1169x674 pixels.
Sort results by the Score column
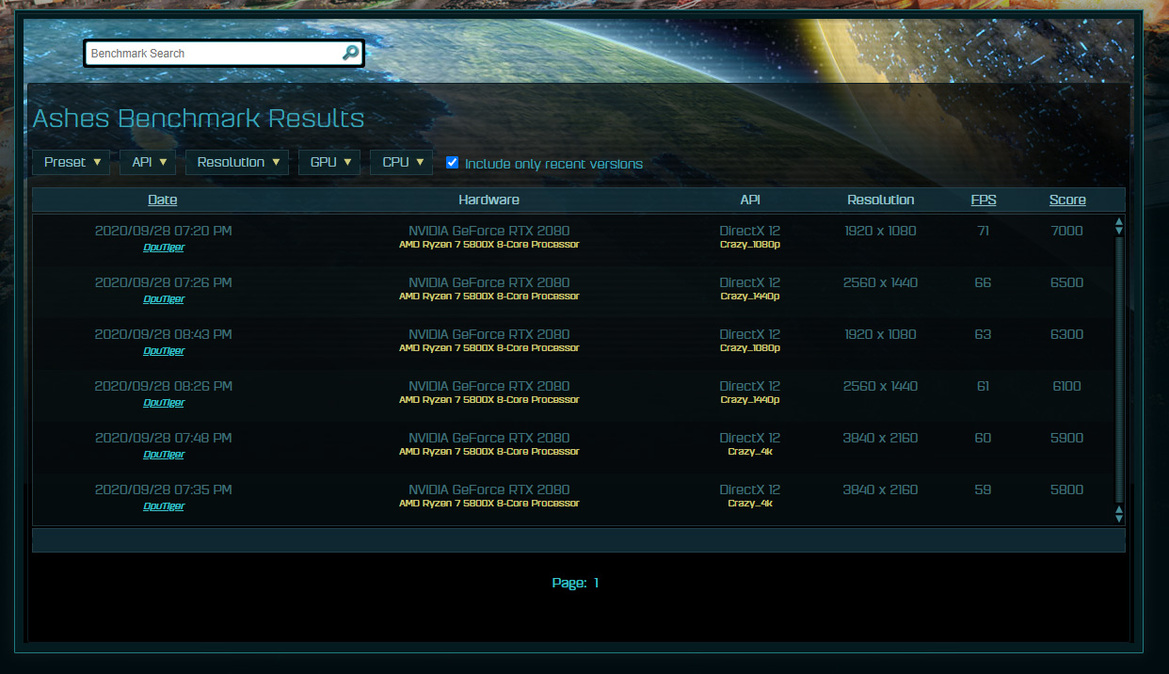click(1068, 200)
